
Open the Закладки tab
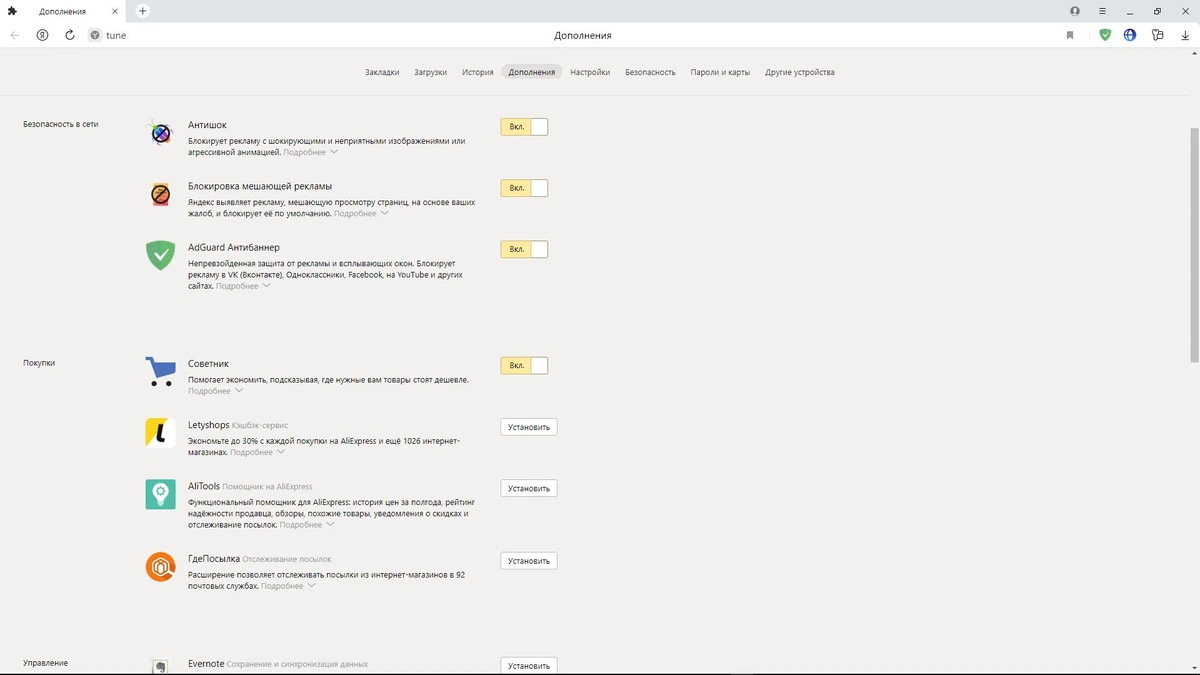(x=382, y=72)
